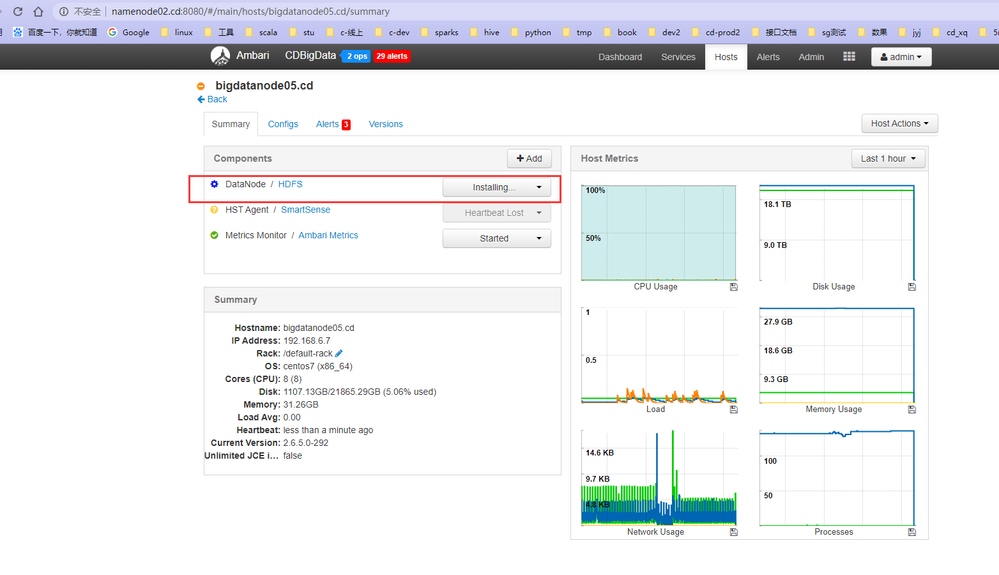Click save icon under Processes chart
Screen dimensions: 999x575
tap(912, 532)
